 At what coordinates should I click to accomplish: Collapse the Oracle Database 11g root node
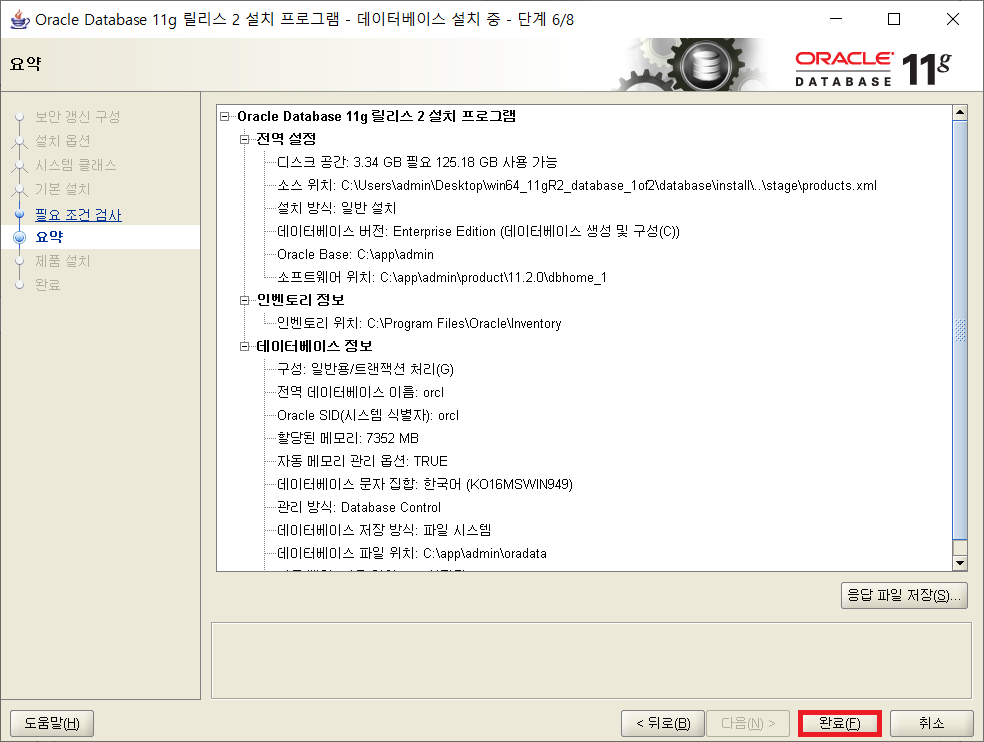point(225,116)
